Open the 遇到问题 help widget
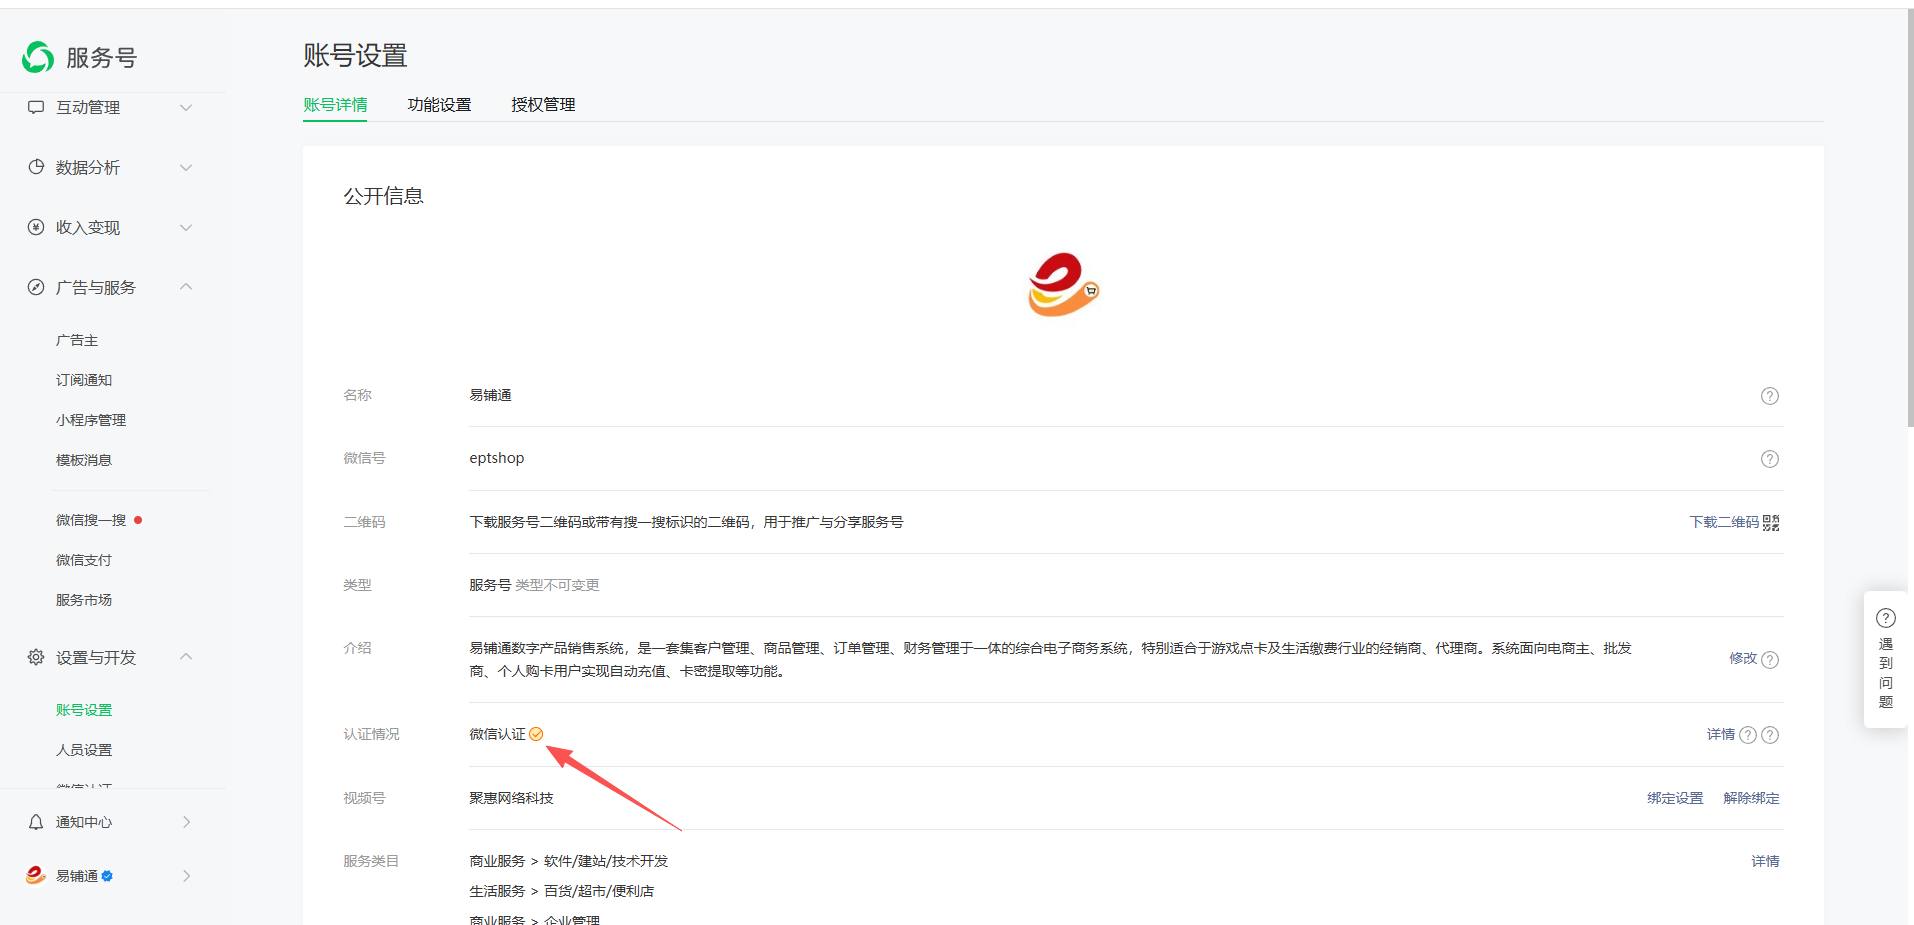1914x925 pixels. [x=1885, y=658]
